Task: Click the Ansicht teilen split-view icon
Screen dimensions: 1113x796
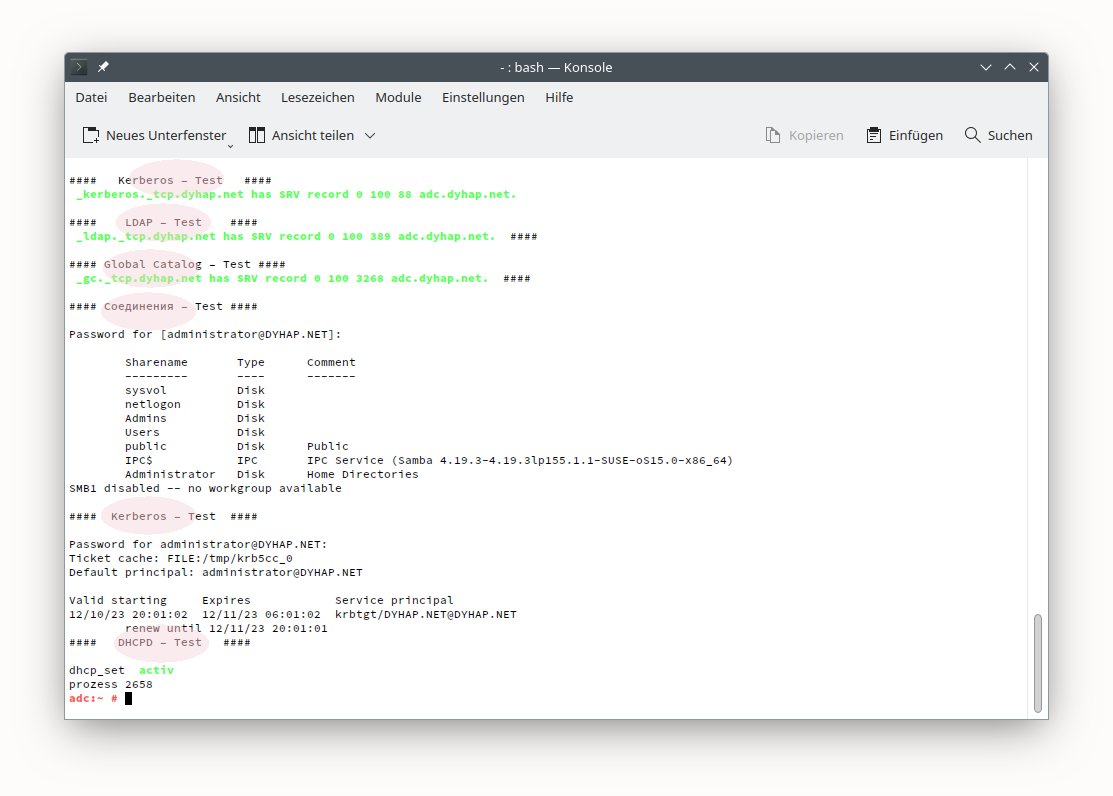Action: coord(257,135)
